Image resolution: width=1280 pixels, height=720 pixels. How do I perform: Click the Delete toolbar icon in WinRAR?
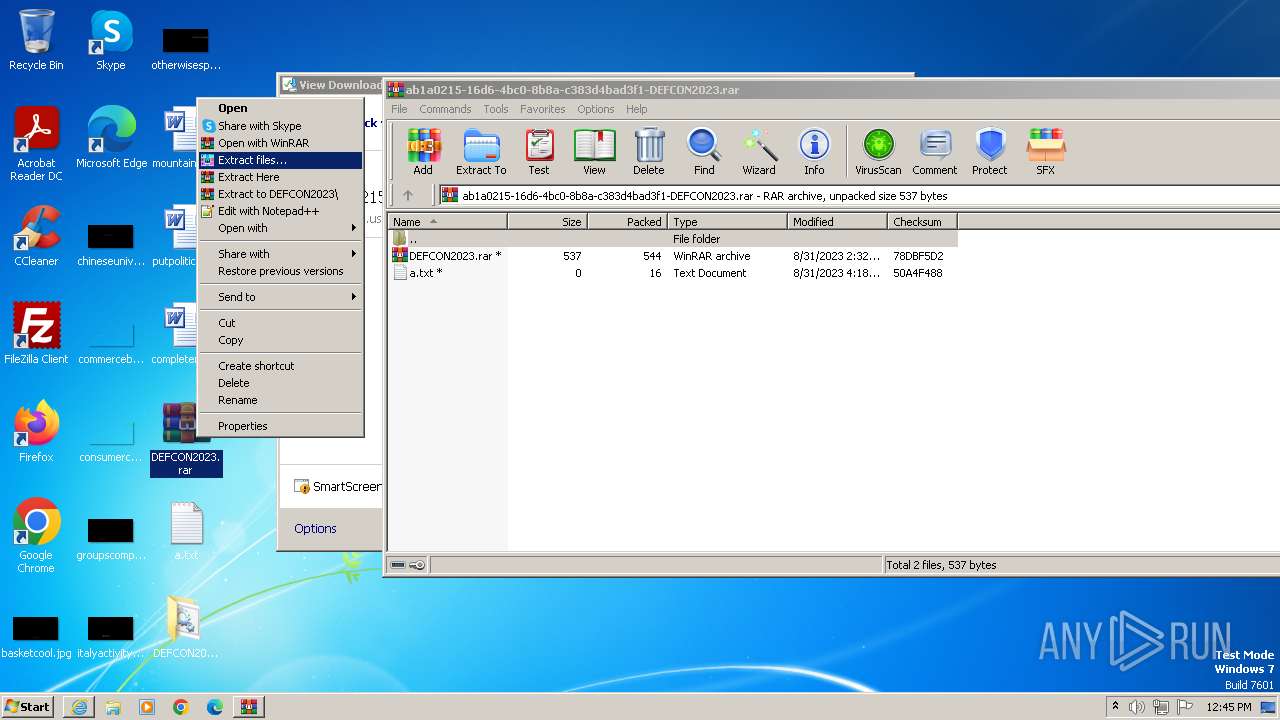coord(649,152)
